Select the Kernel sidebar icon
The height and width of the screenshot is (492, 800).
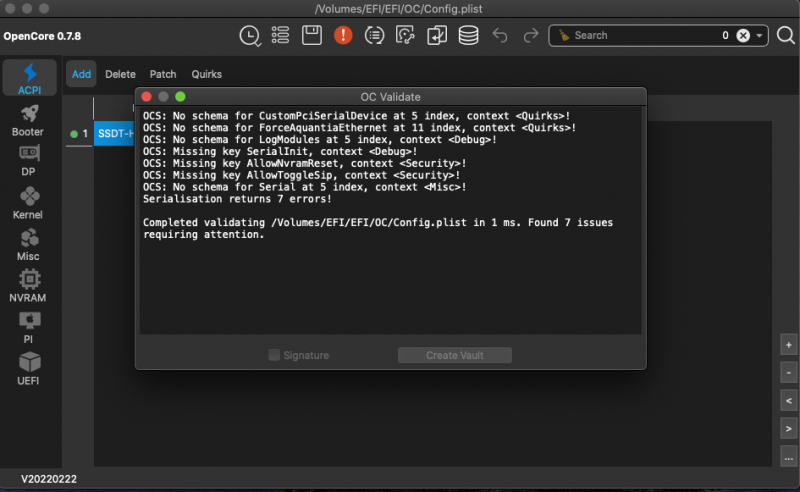[x=27, y=203]
